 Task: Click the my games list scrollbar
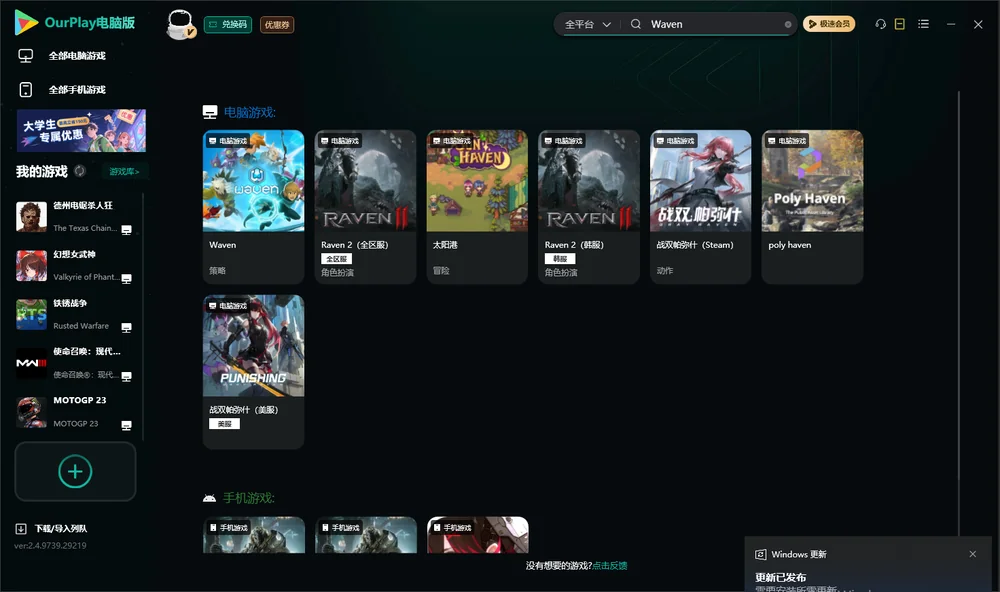tap(143, 316)
